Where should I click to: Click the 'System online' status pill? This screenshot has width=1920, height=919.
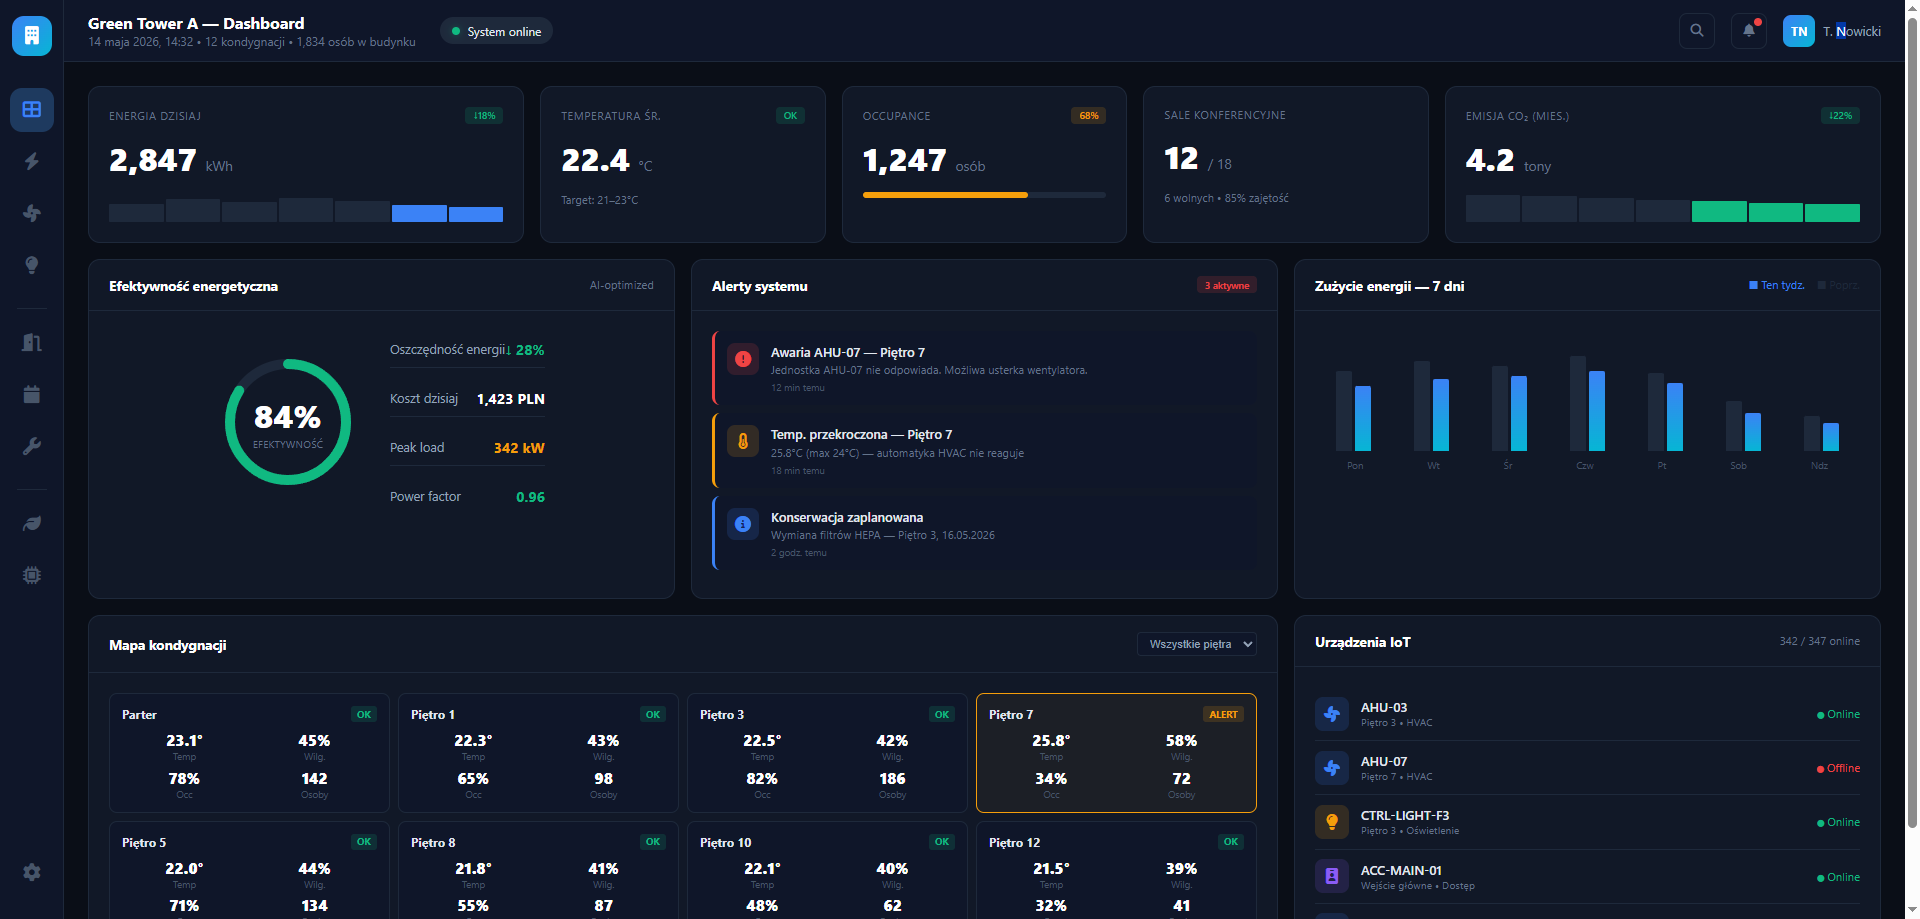coord(496,31)
